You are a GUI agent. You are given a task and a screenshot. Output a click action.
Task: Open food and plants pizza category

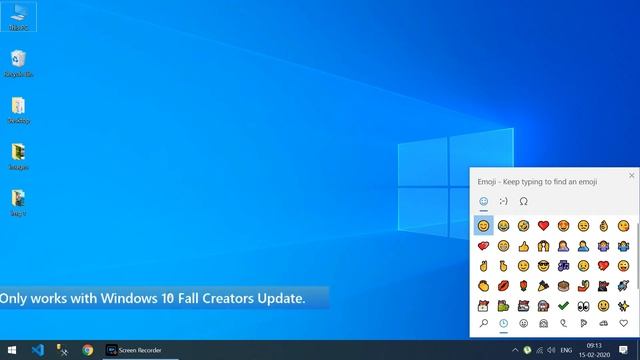tap(583, 324)
